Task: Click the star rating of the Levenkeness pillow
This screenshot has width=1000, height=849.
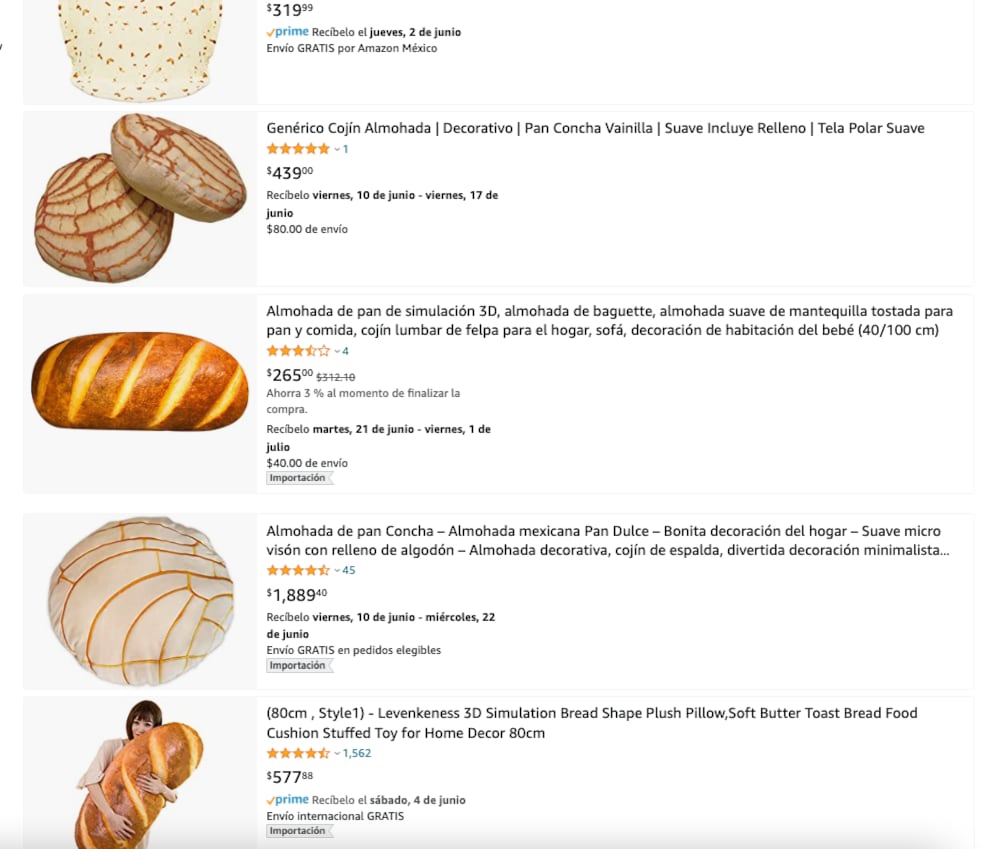Action: 297,753
